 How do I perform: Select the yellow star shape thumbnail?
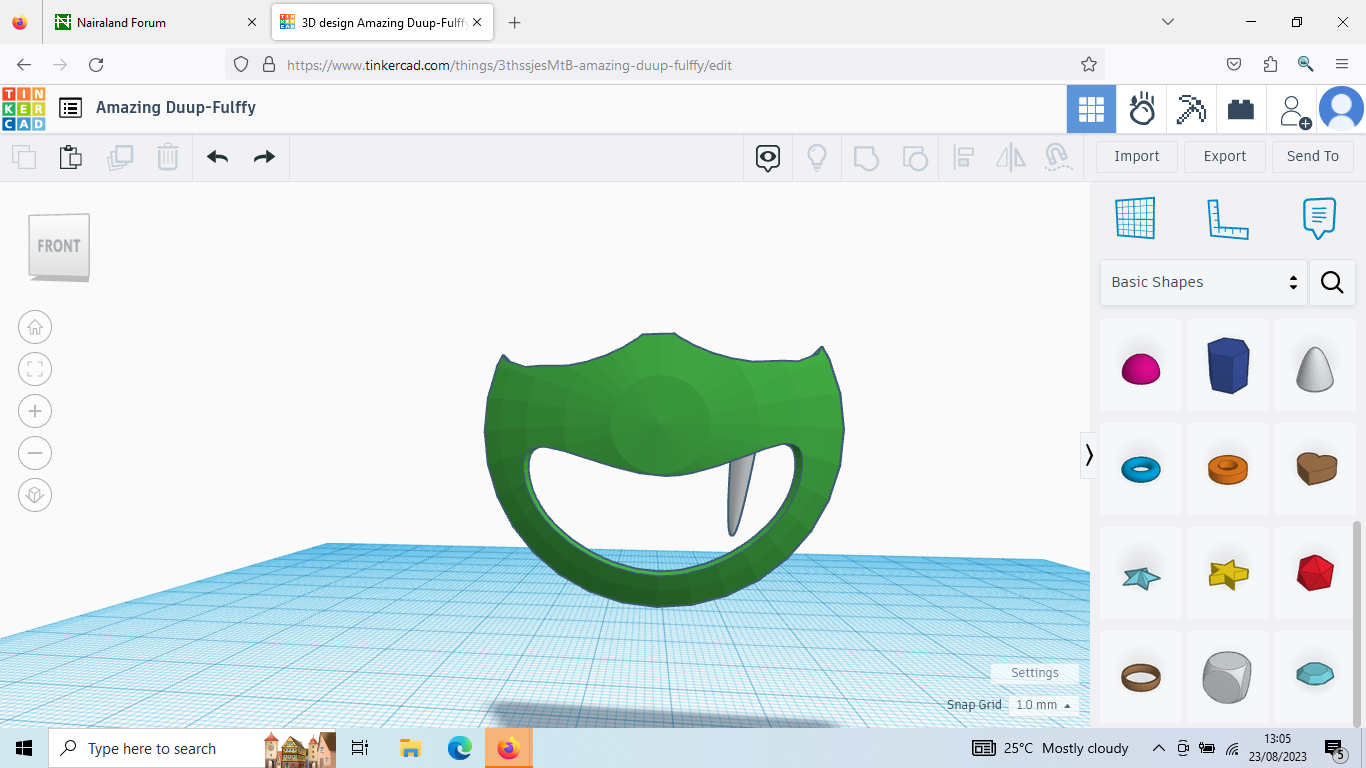click(1228, 573)
